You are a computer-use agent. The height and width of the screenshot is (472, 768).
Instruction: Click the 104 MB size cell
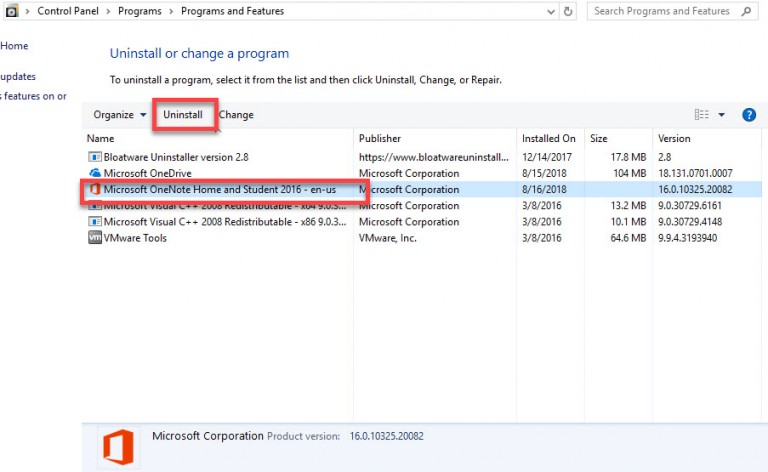[630, 173]
